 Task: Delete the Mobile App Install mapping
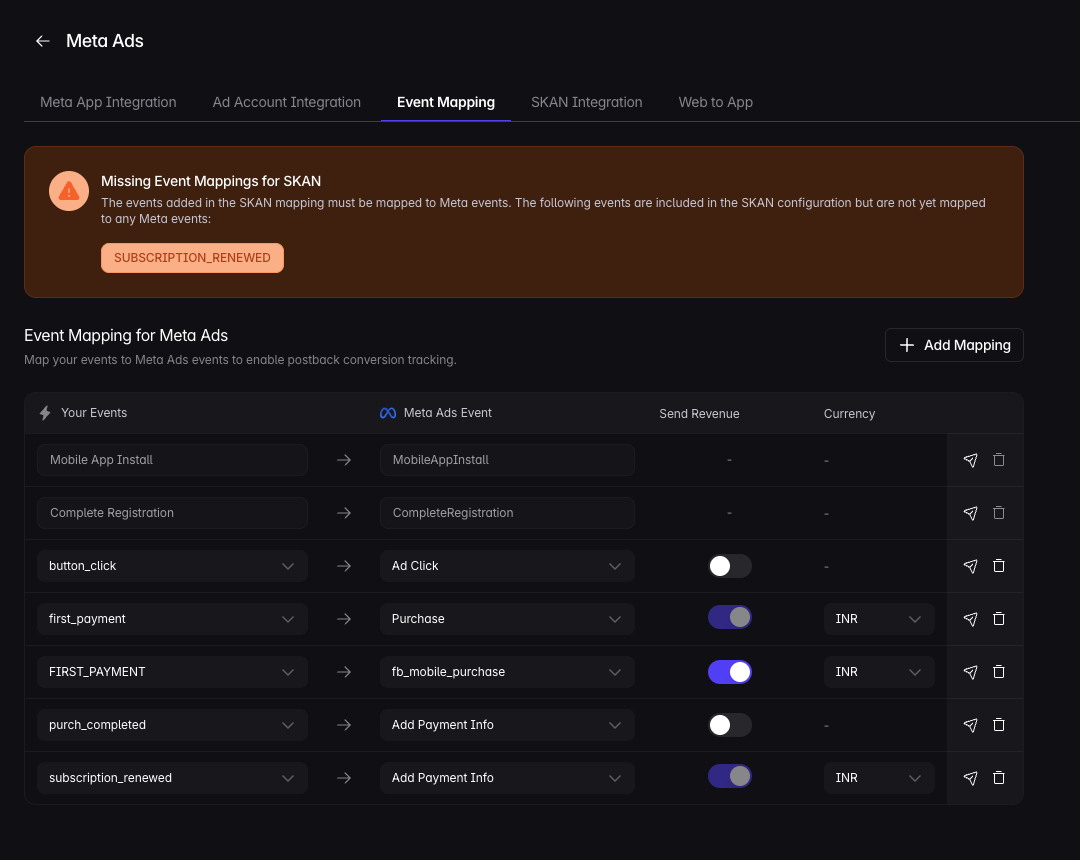click(x=999, y=460)
